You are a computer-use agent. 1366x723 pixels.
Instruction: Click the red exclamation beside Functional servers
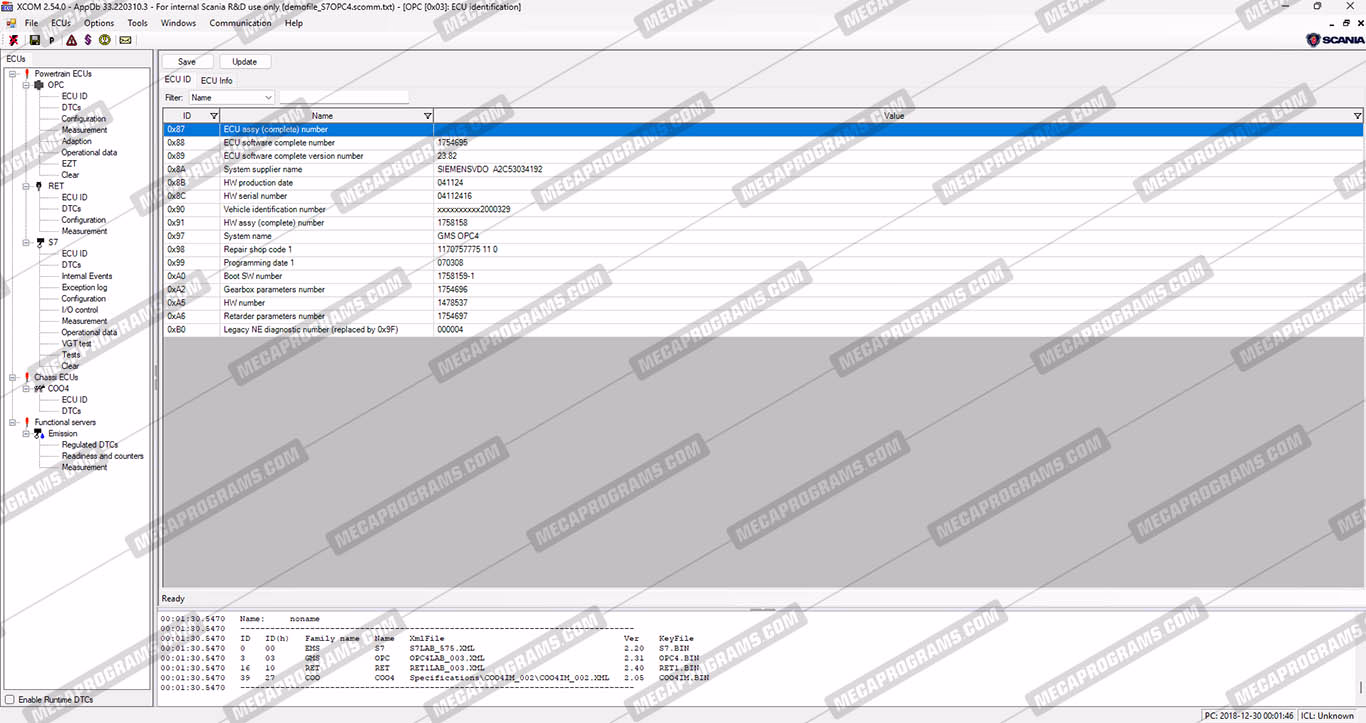pyautogui.click(x=27, y=422)
